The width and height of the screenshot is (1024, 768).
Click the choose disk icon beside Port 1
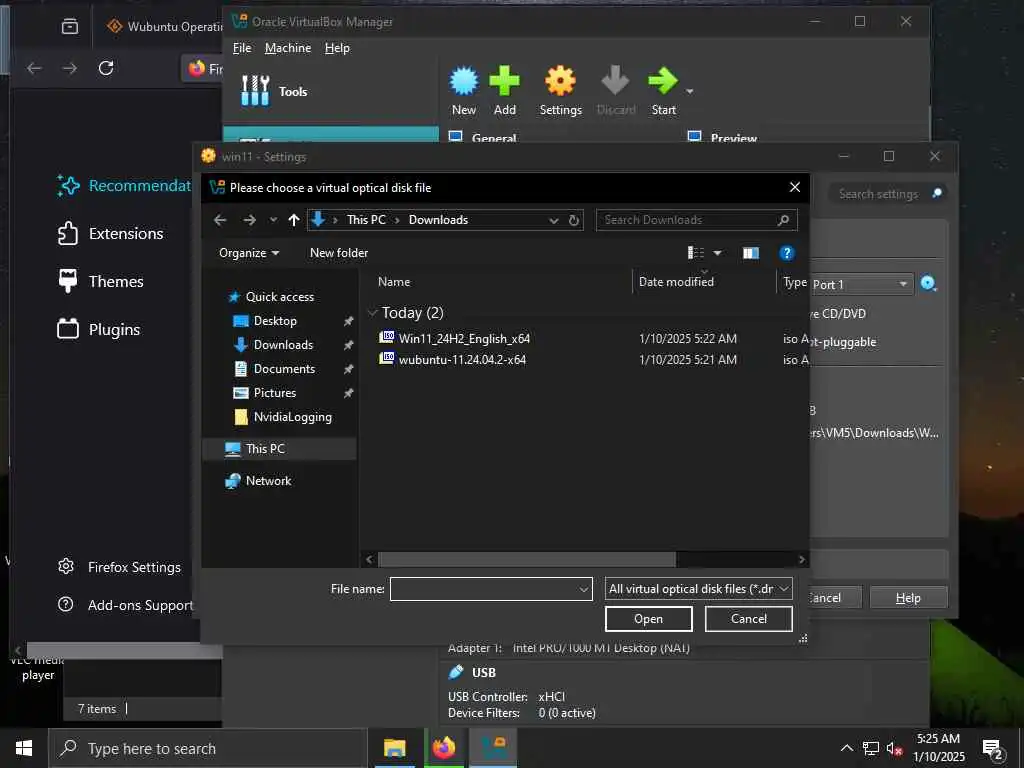pos(928,283)
